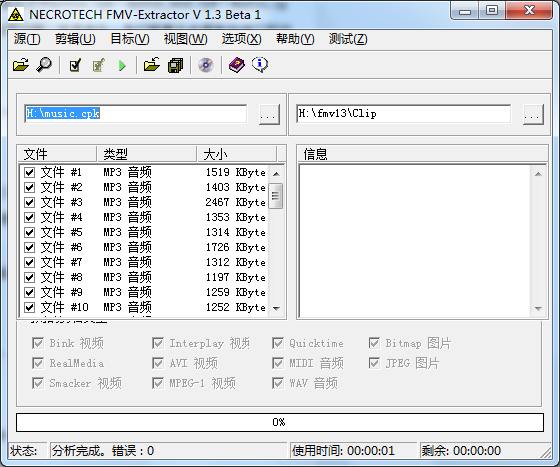
Task: Click inside the 信息 text area
Action: coord(414,241)
